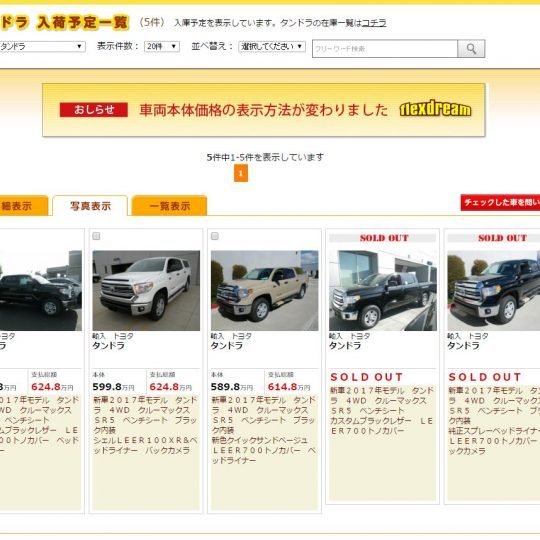Switch to the 一覧表示 tab
The width and height of the screenshot is (540, 540).
click(x=169, y=206)
